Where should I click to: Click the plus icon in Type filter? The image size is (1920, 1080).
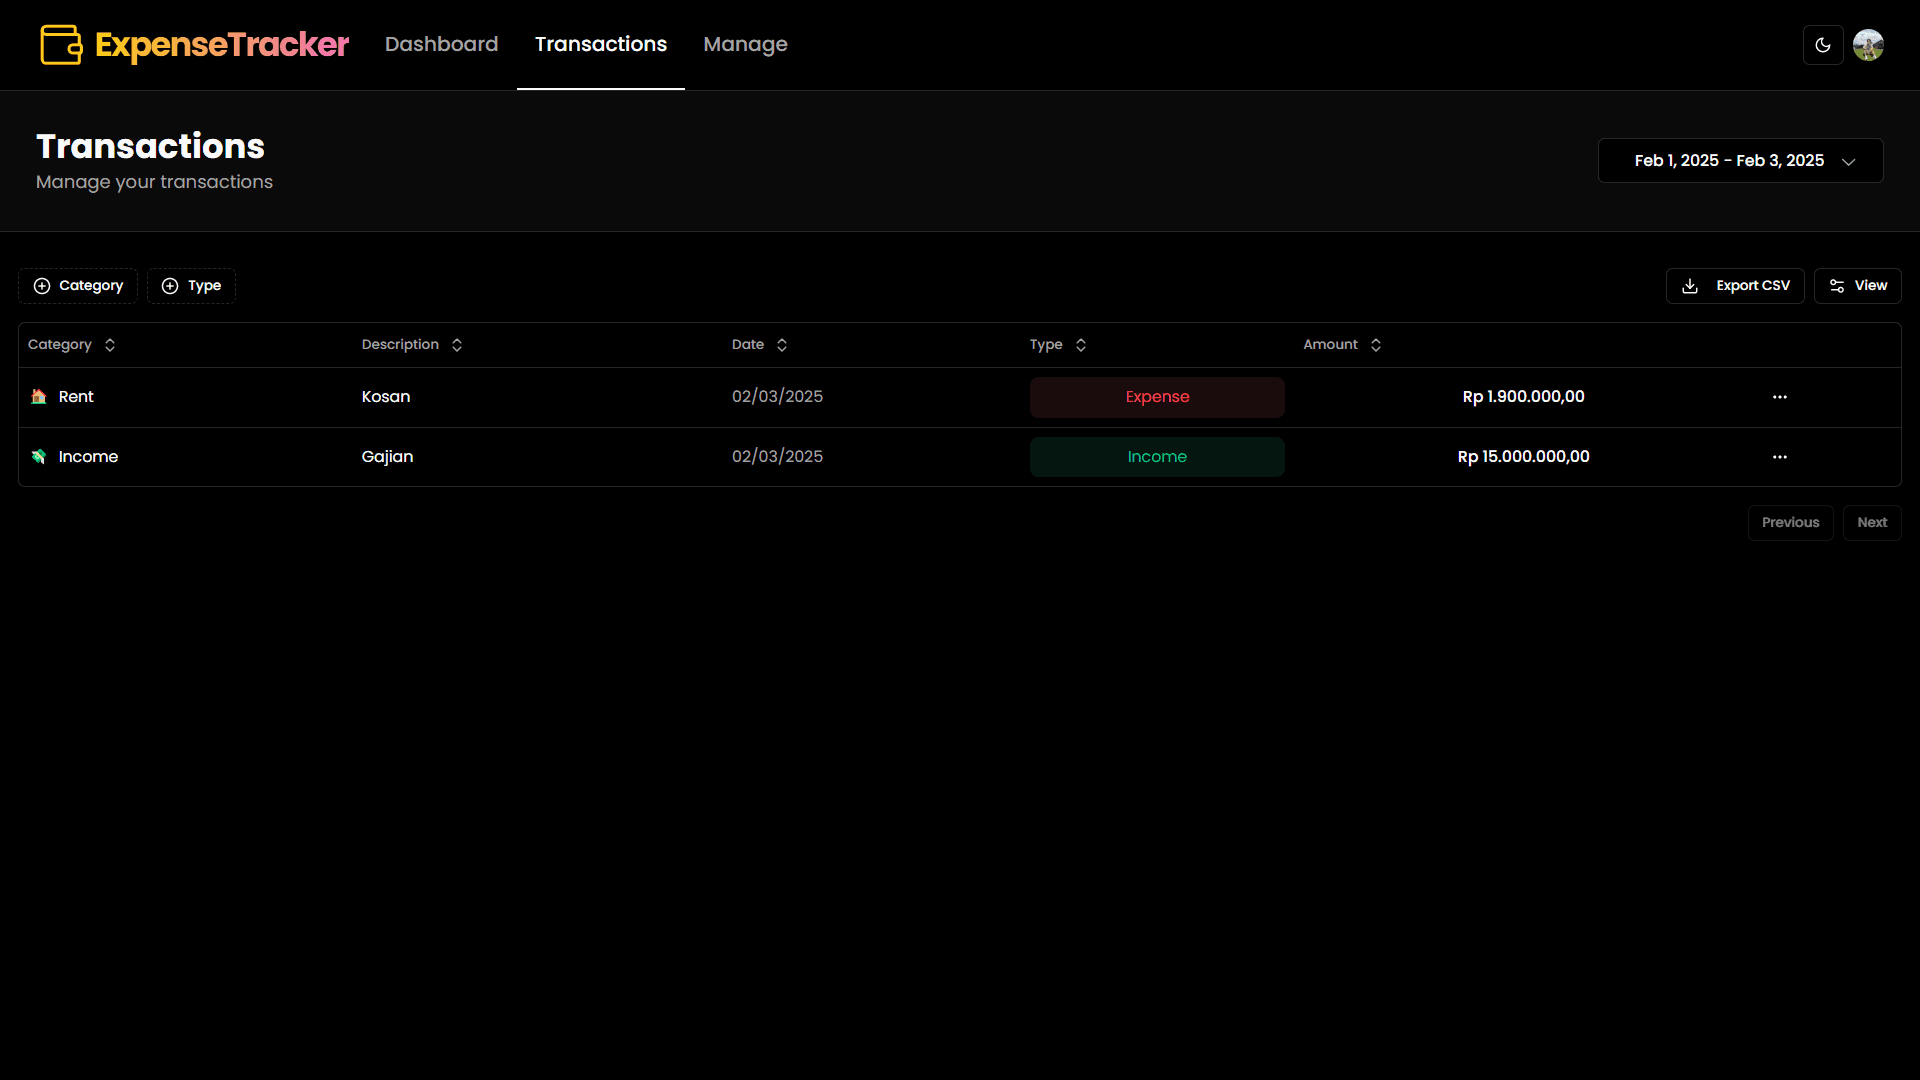pyautogui.click(x=170, y=286)
